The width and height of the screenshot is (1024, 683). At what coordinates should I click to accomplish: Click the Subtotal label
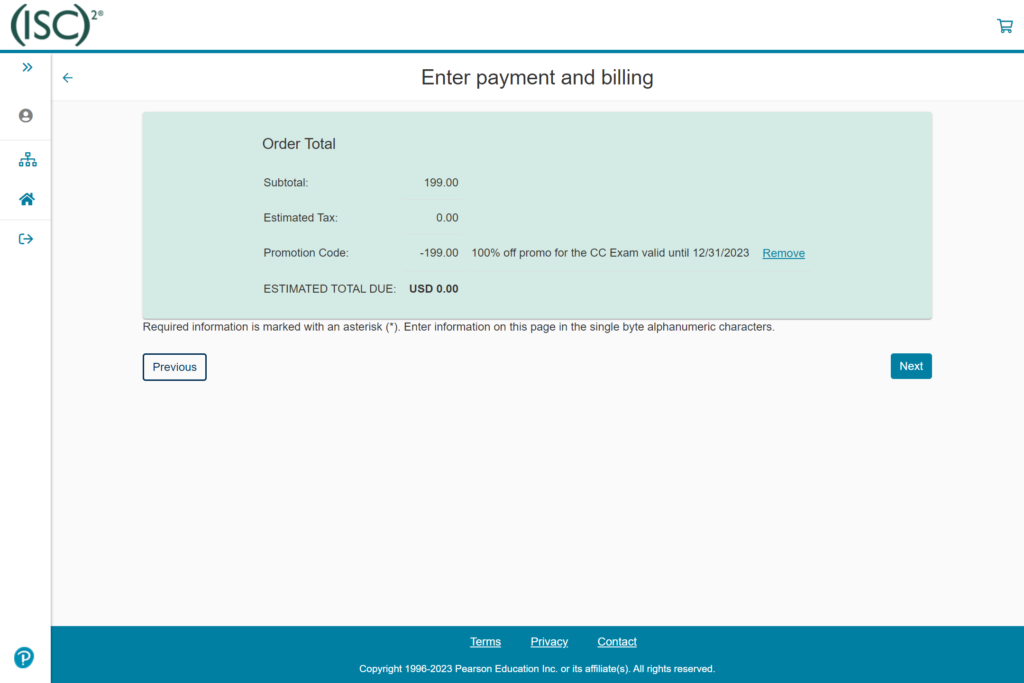click(x=285, y=183)
